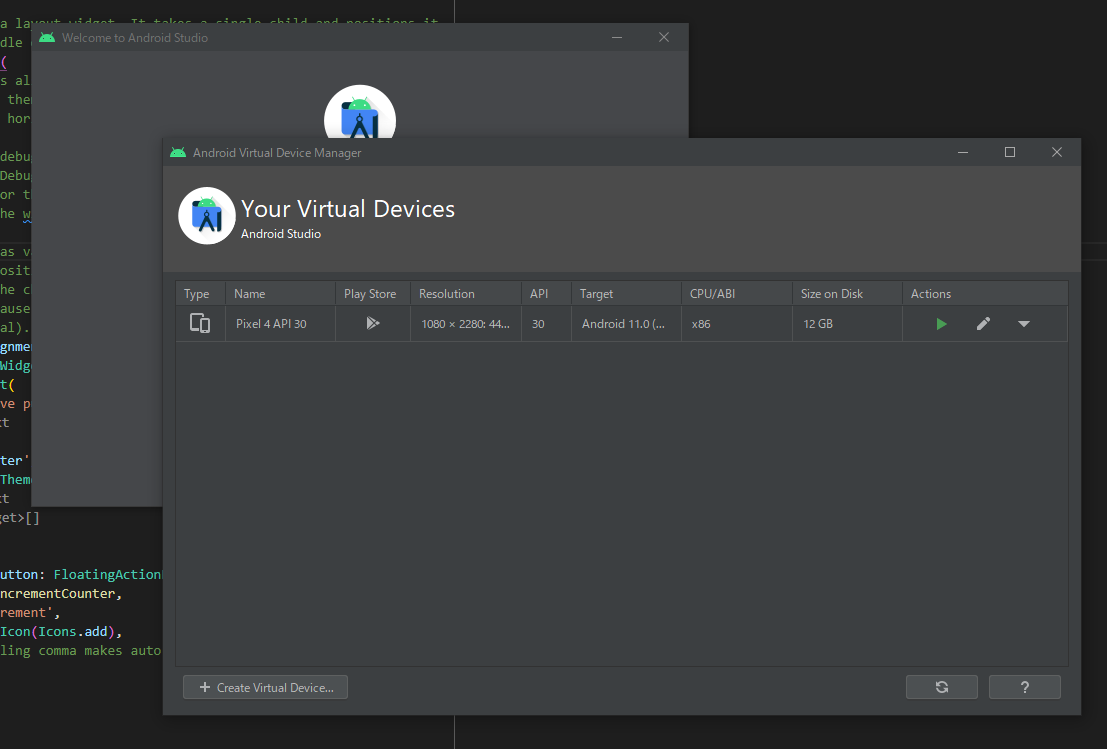Screen dimensions: 1107x749
Task: Click the 12 GB size cell
Action: pyautogui.click(x=847, y=324)
